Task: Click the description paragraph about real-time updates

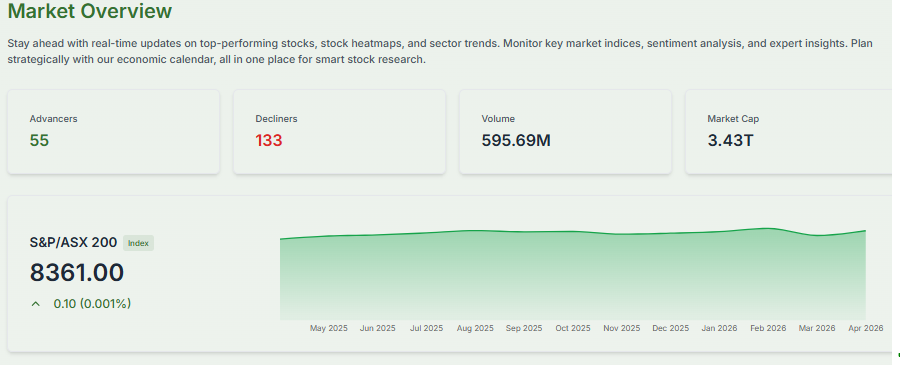Action: click(x=440, y=51)
